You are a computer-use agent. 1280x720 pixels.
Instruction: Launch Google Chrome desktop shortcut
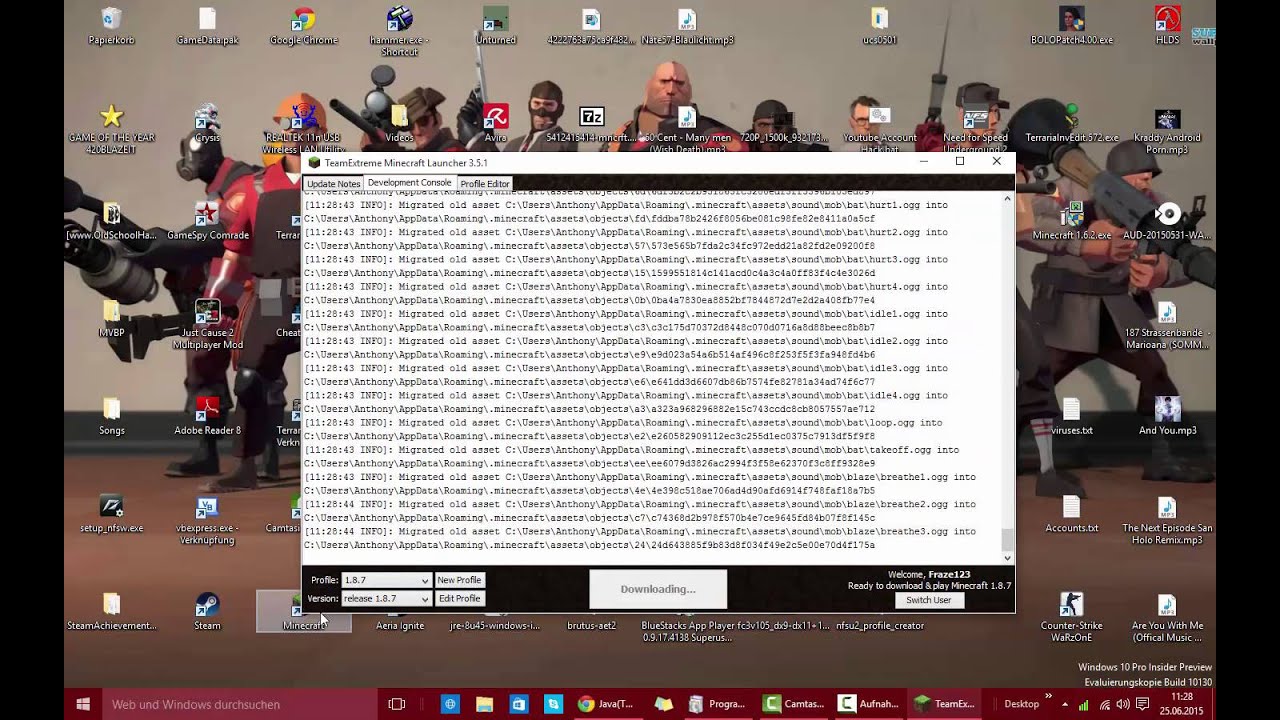tap(304, 26)
